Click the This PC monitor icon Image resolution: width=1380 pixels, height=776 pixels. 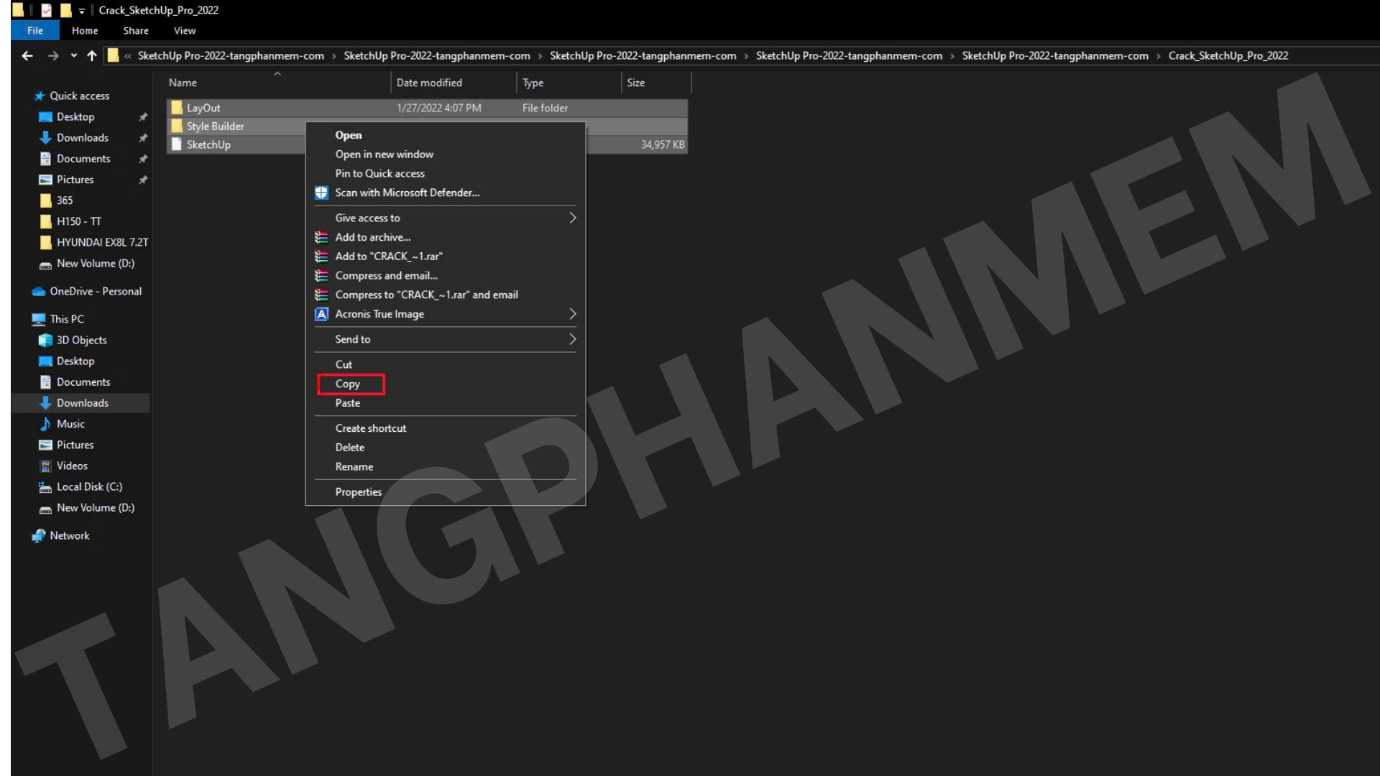39,320
